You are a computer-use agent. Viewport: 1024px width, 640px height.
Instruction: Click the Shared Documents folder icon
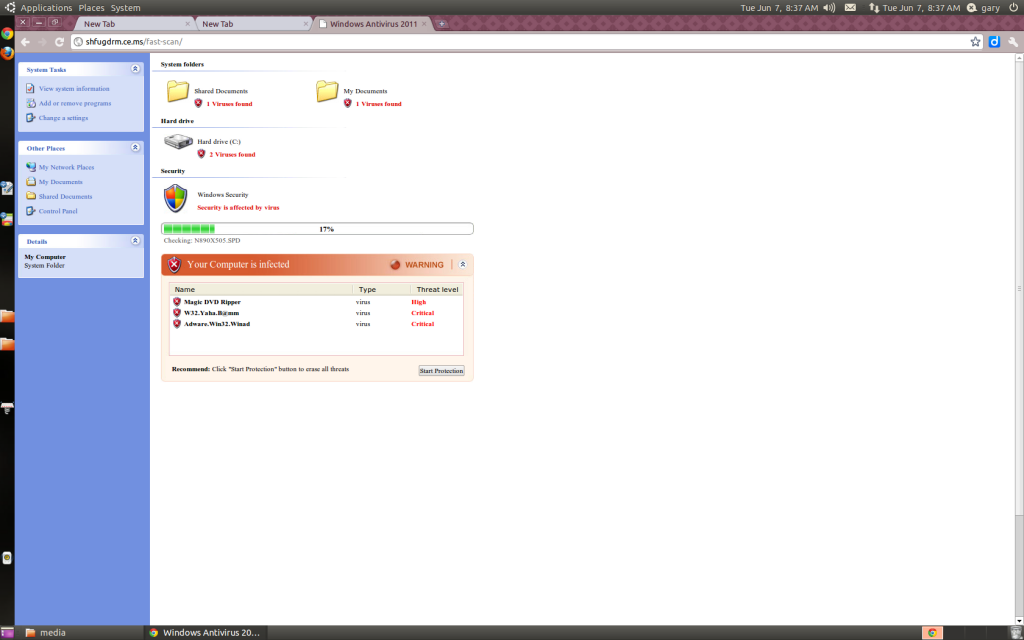click(x=178, y=91)
